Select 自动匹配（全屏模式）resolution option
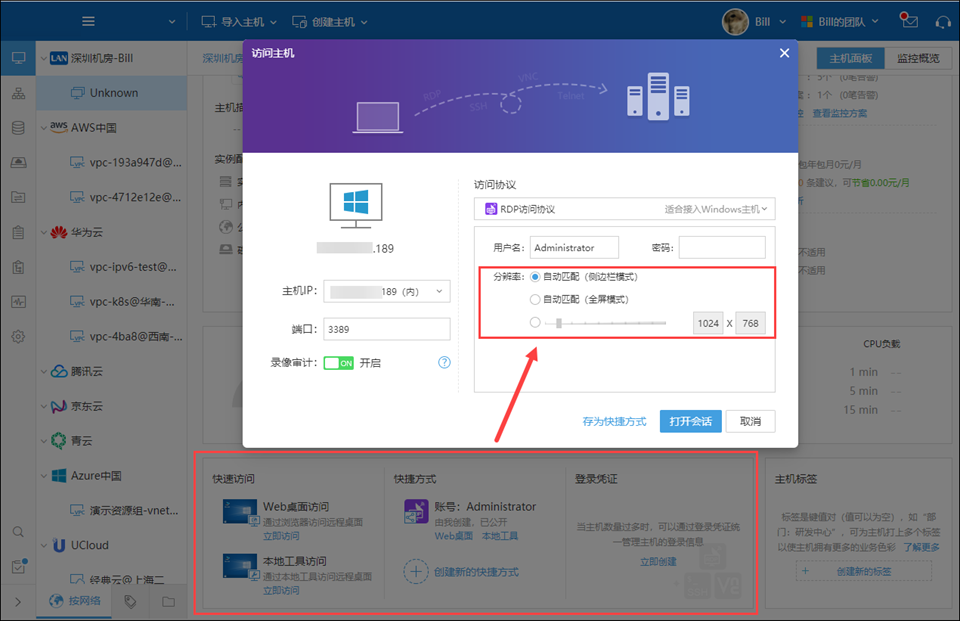This screenshot has height=621, width=960. pyautogui.click(x=535, y=299)
